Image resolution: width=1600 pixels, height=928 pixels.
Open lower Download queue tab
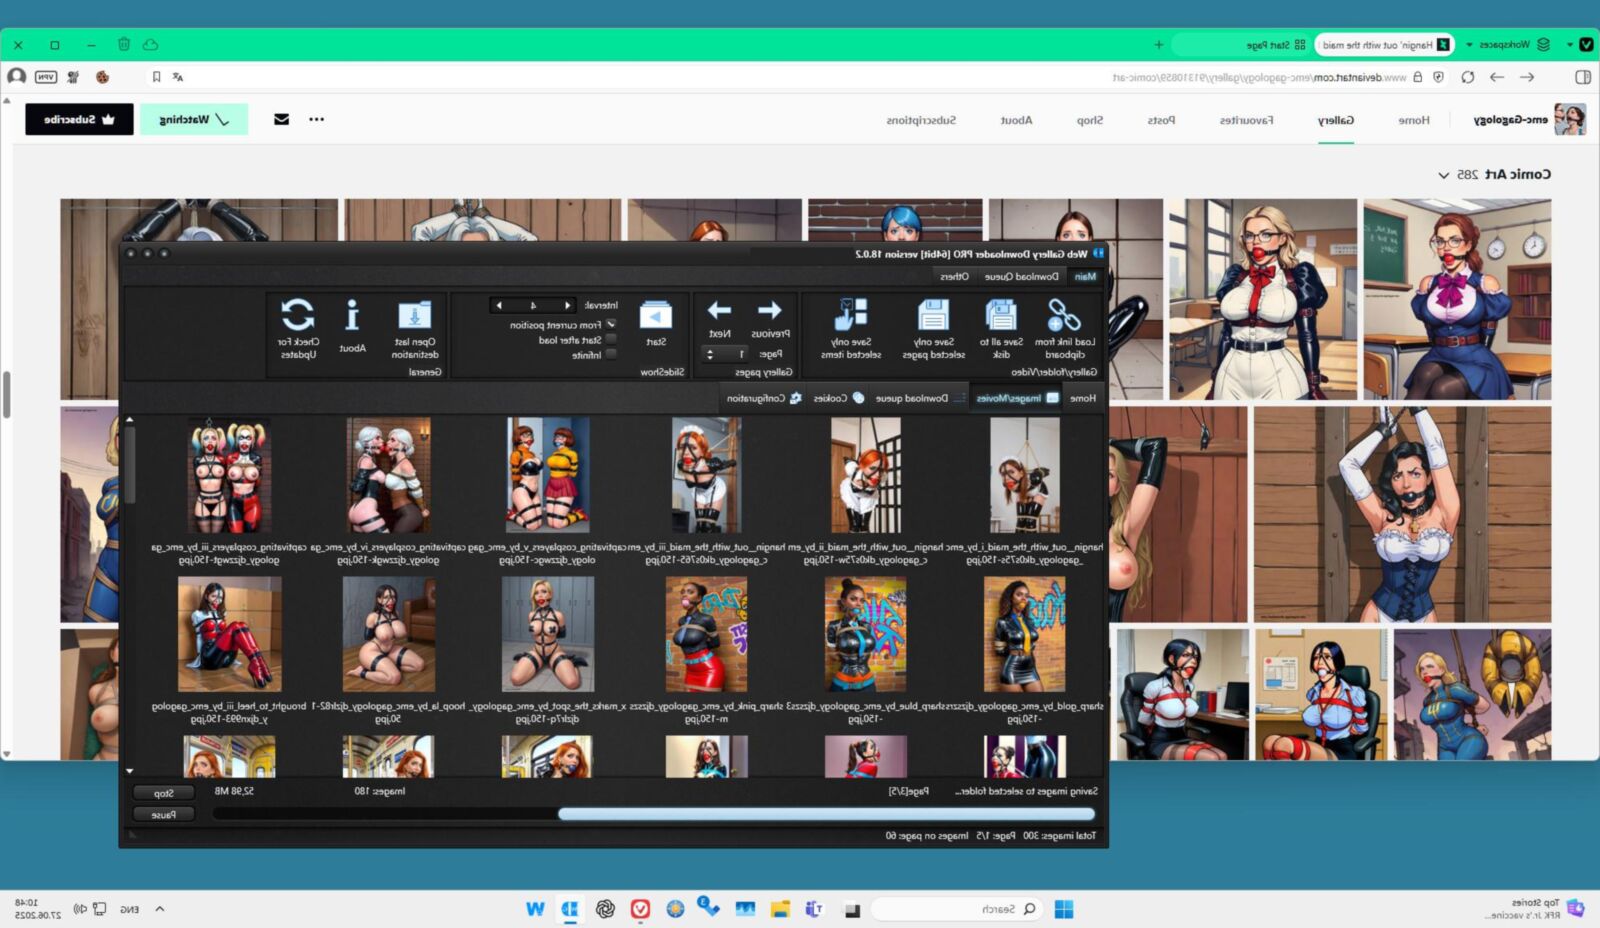(920, 398)
